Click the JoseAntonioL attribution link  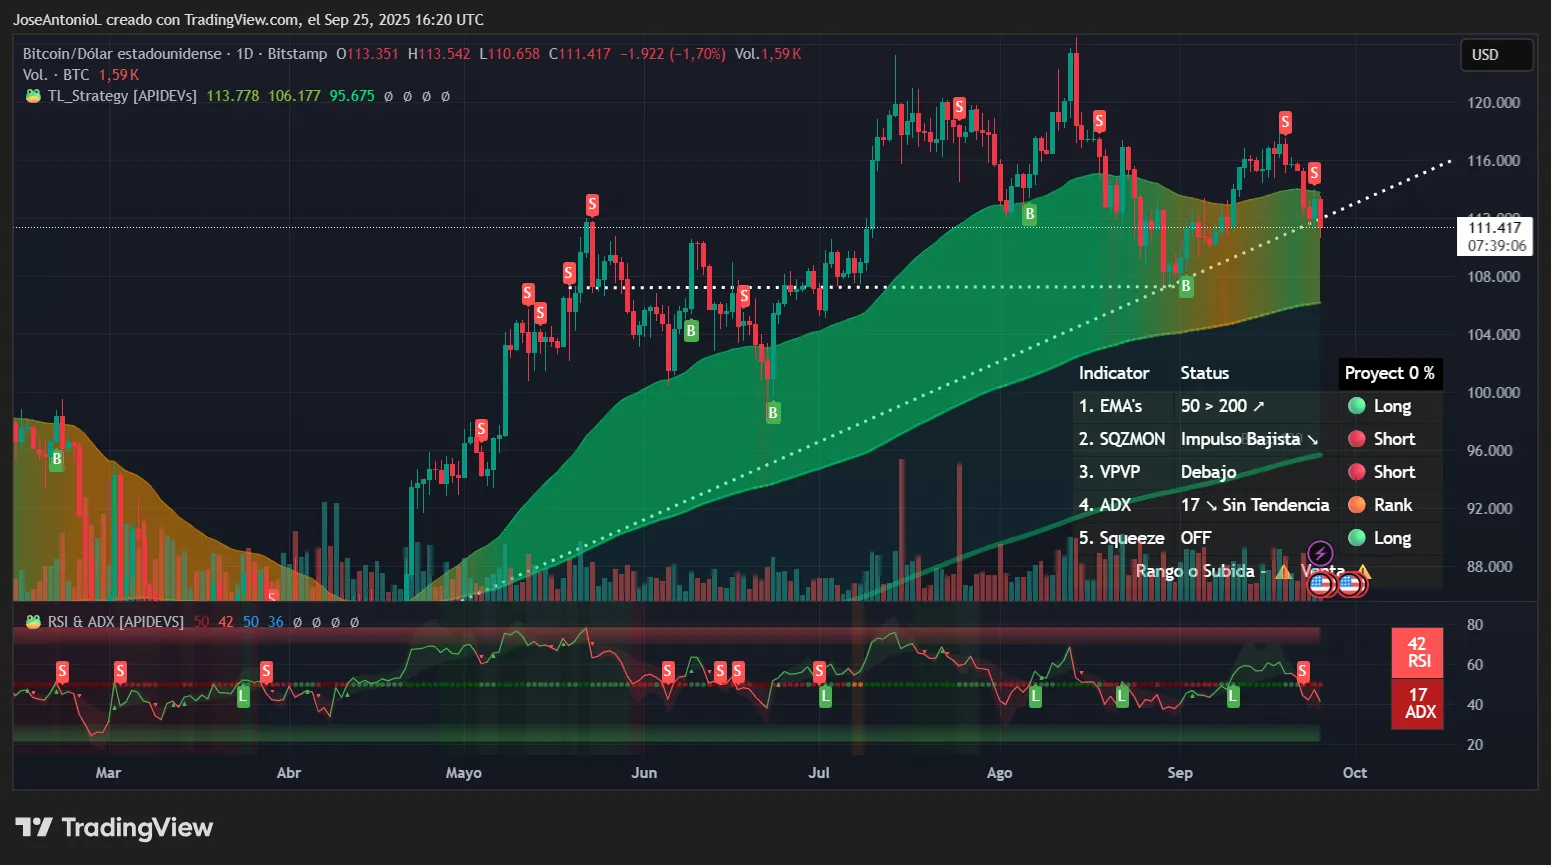(59, 19)
